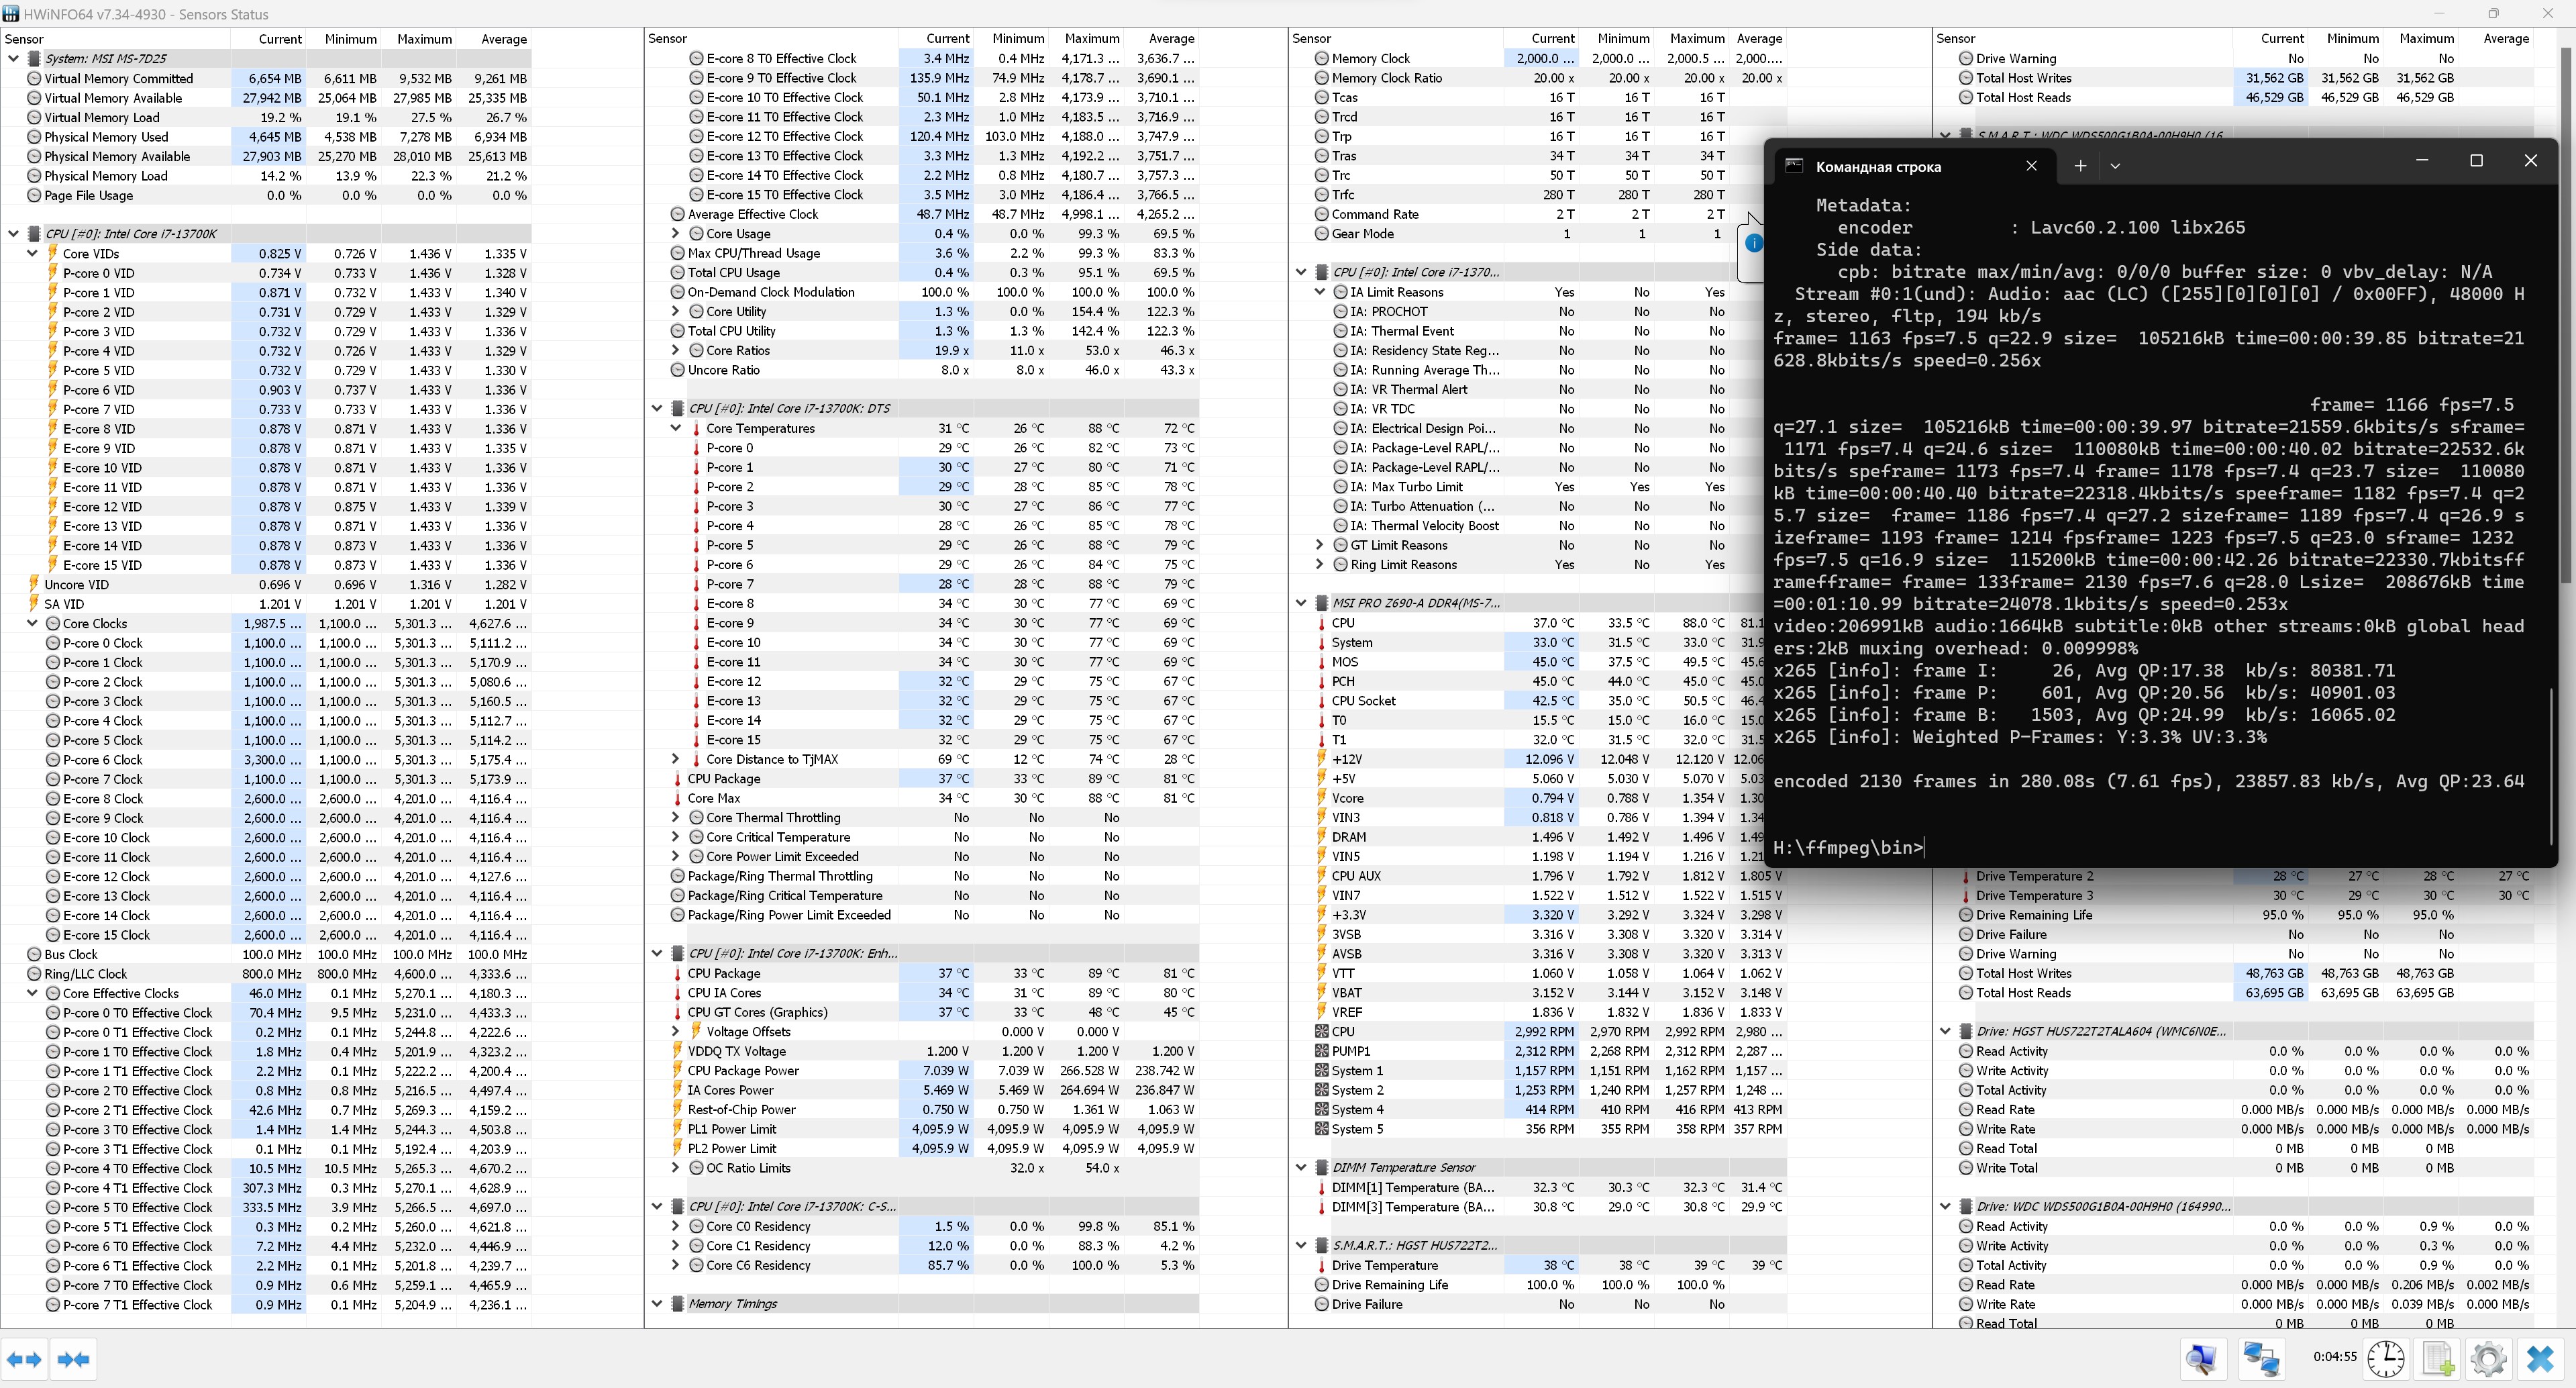The width and height of the screenshot is (2576, 1388).
Task: Open sensor settings with the gear icon
Action: click(x=2488, y=1359)
